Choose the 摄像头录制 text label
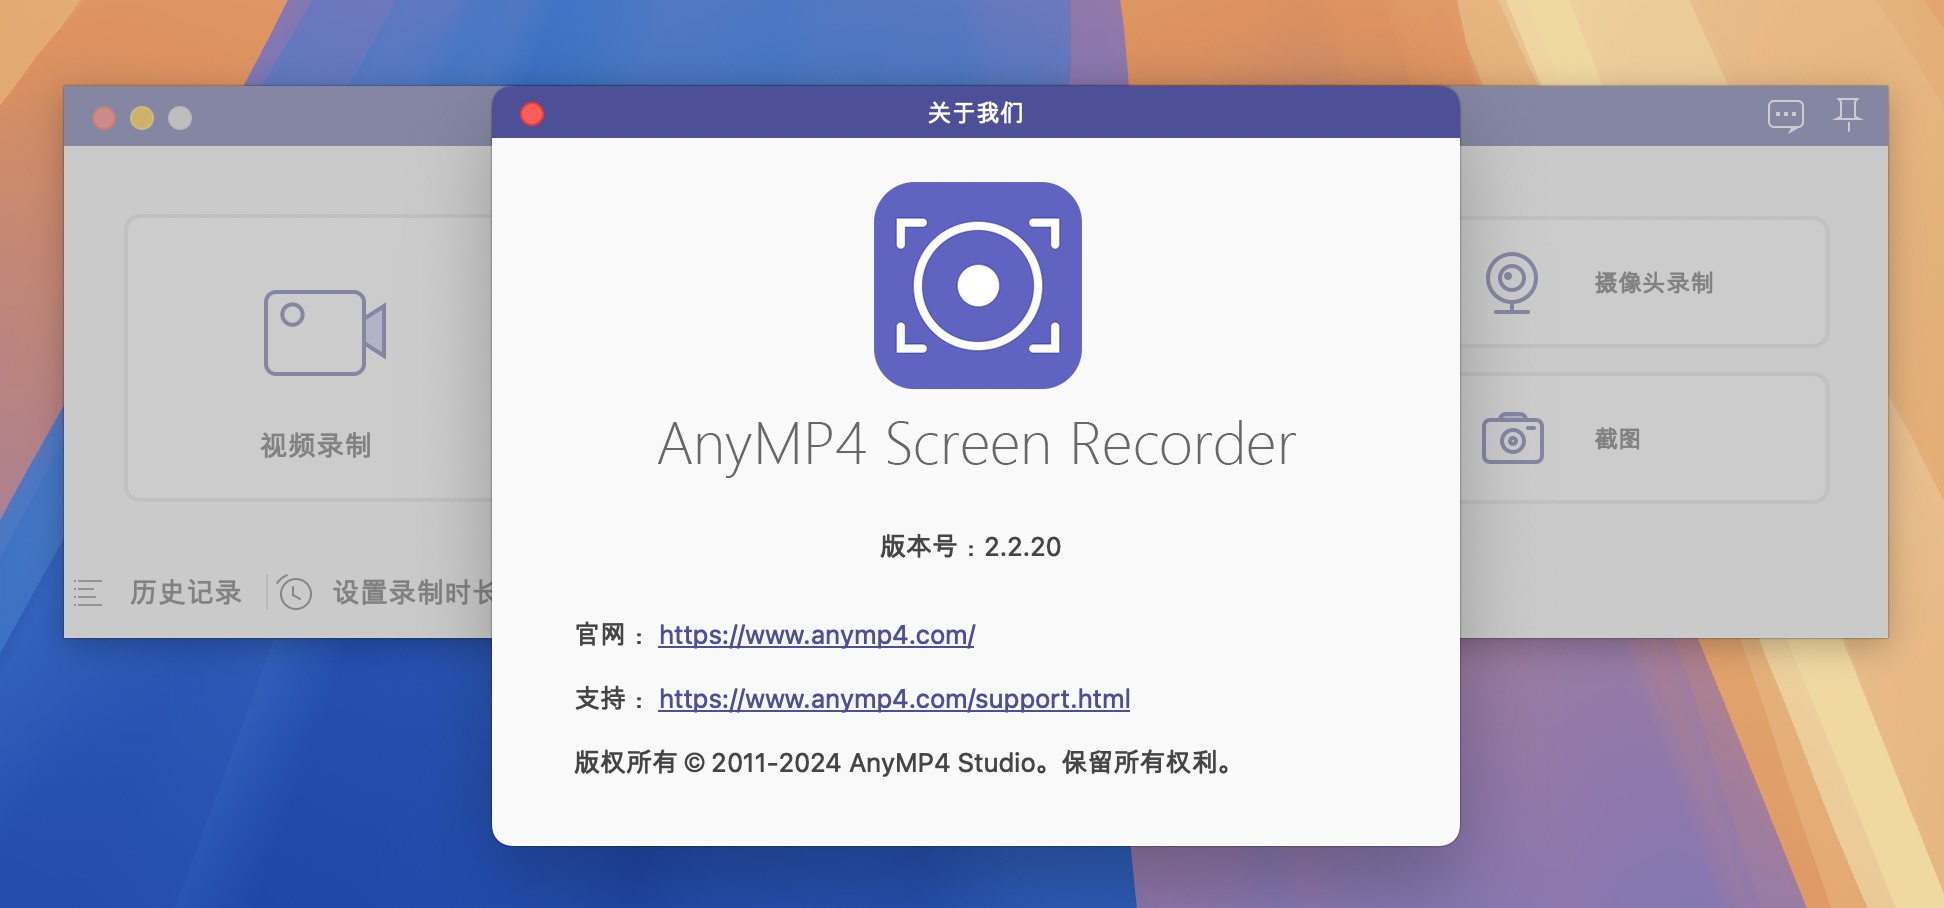The width and height of the screenshot is (1944, 908). (x=1653, y=283)
